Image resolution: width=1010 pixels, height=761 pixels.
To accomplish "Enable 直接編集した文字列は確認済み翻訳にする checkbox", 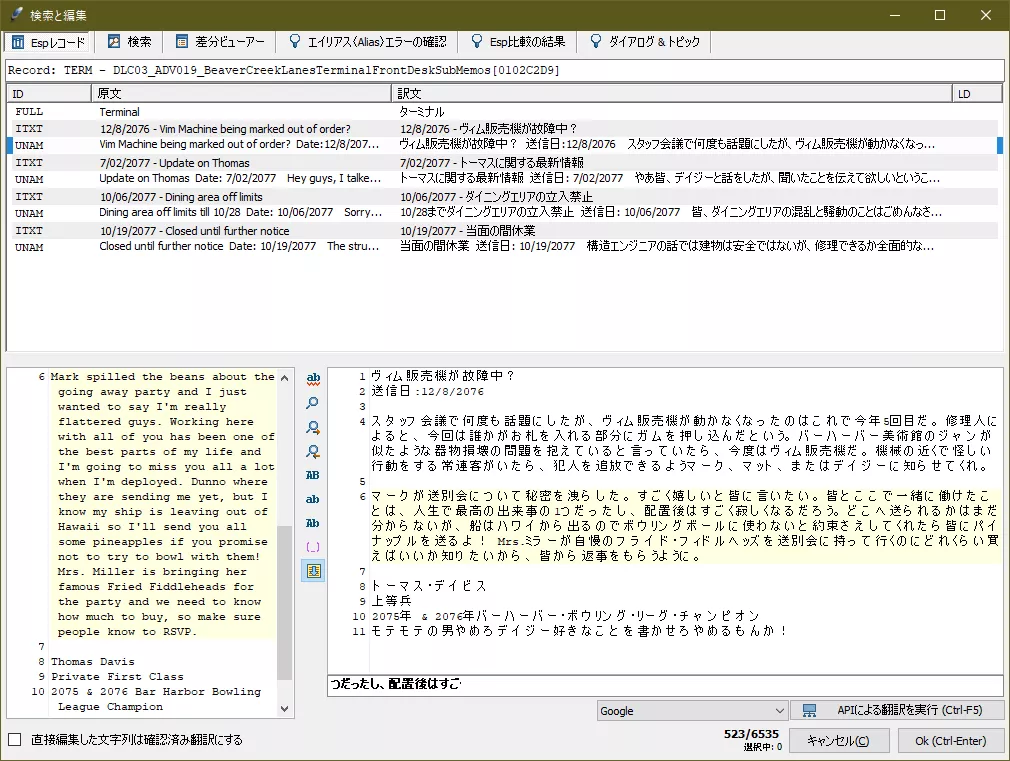I will coord(15,740).
